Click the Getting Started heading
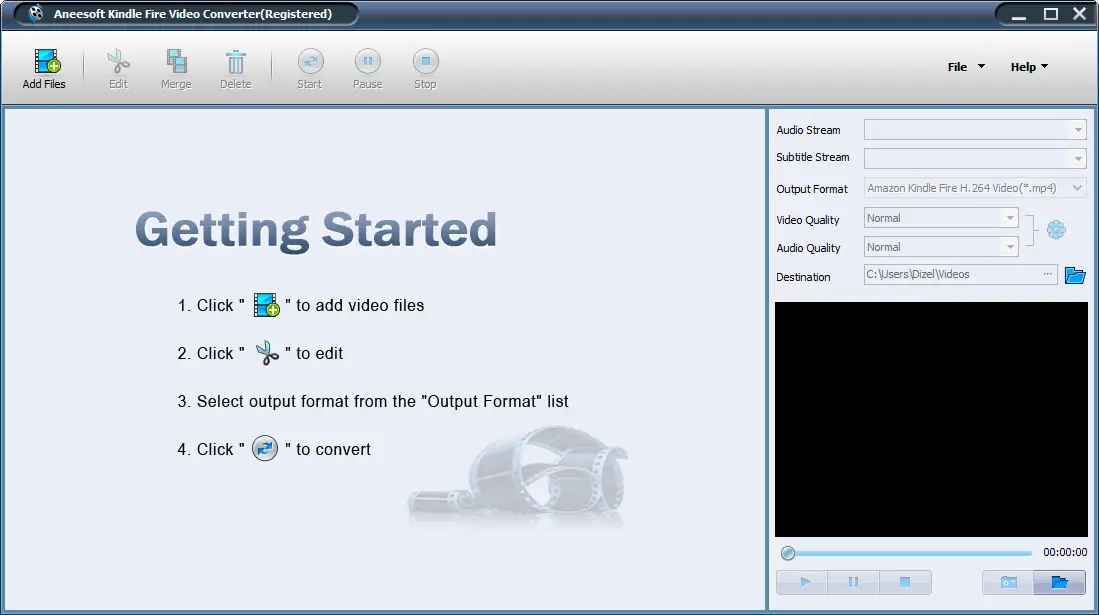 pyautogui.click(x=315, y=230)
